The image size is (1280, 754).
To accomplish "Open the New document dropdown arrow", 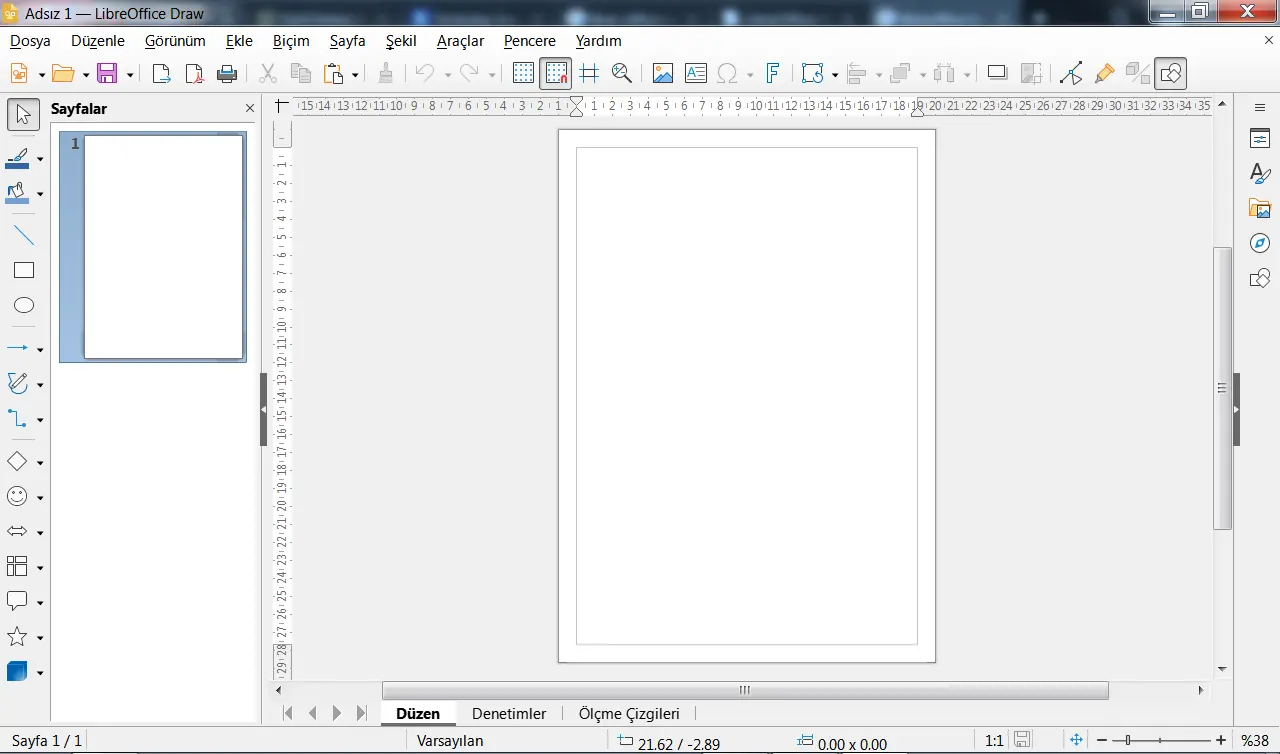I will (x=41, y=74).
